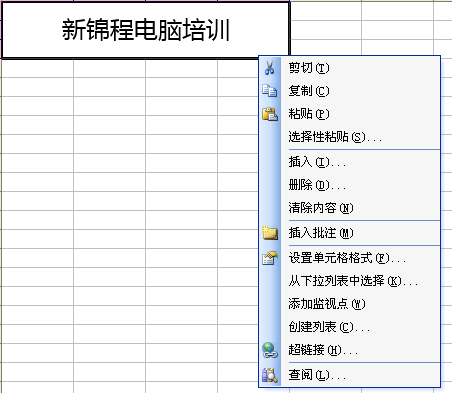Click the Look Up books icon

pos(270,375)
